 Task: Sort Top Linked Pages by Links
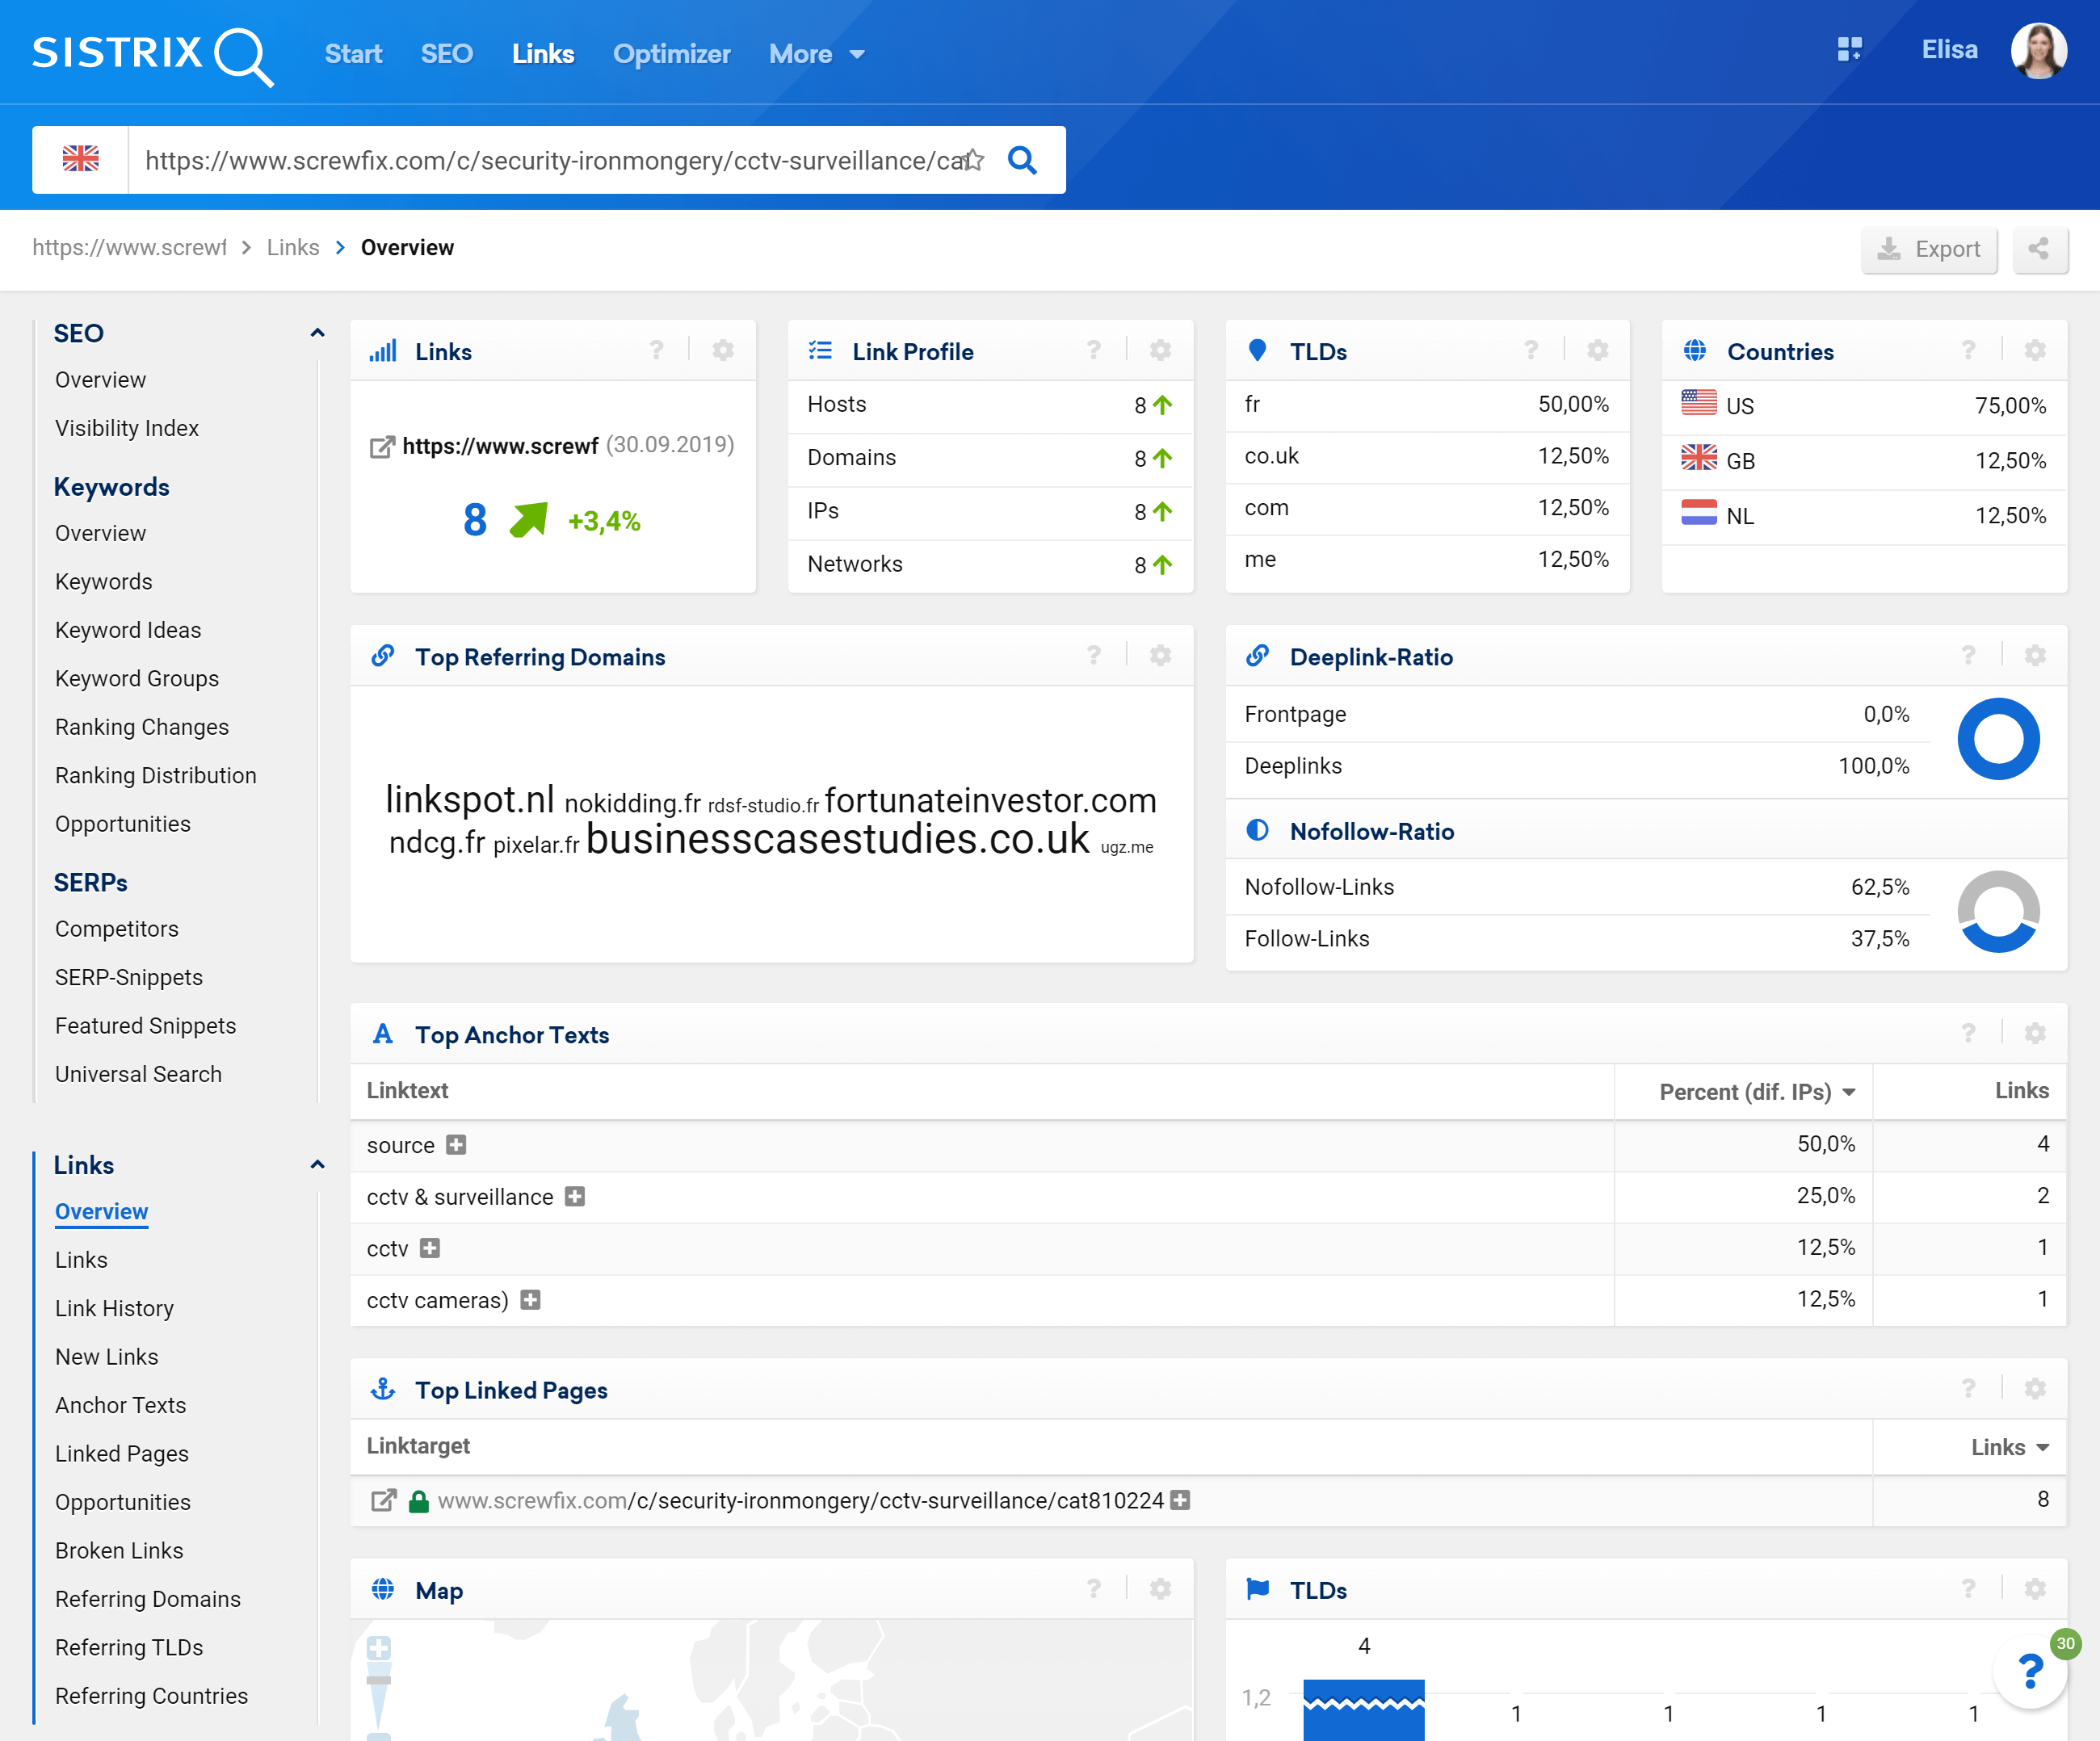[2010, 1447]
